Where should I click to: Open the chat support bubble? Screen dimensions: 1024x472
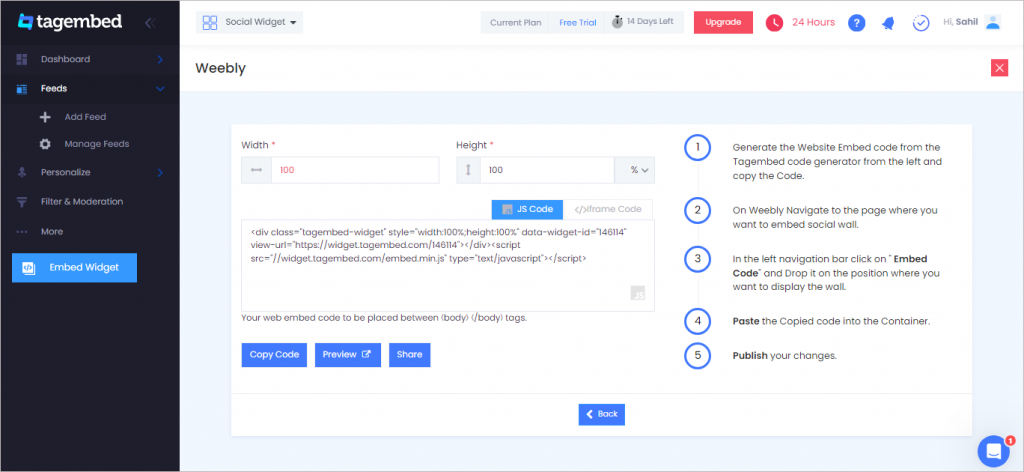994,450
